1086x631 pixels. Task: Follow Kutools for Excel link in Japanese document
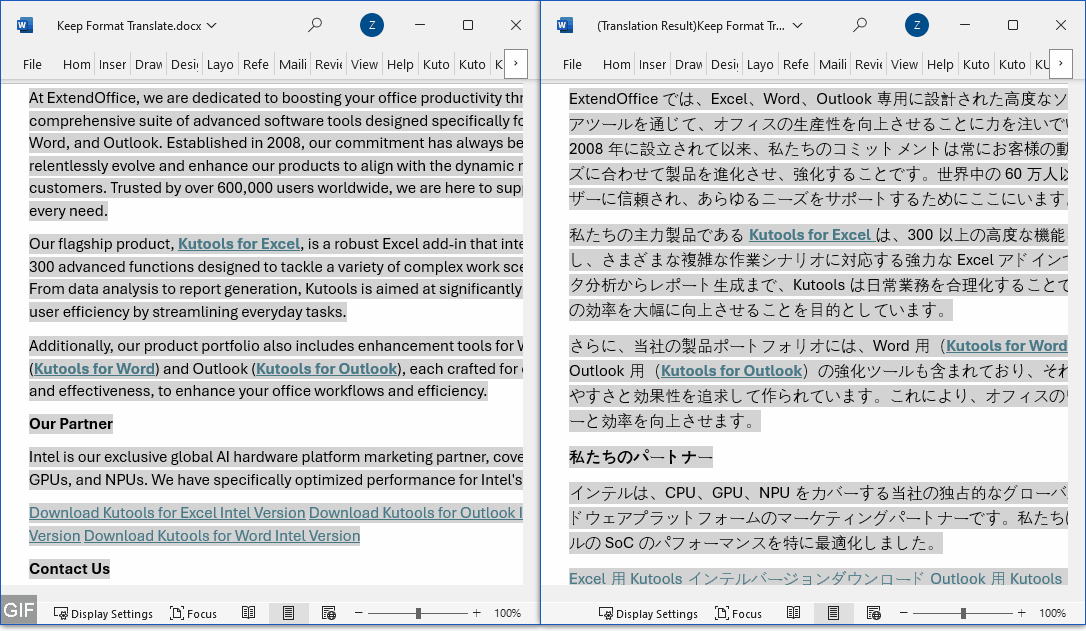[x=810, y=235]
